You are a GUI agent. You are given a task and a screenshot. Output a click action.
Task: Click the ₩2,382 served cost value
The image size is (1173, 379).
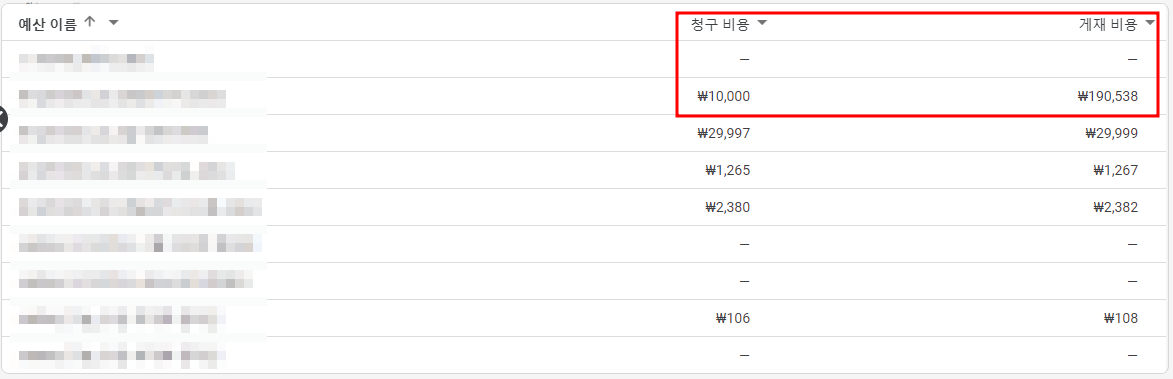[x=1115, y=207]
